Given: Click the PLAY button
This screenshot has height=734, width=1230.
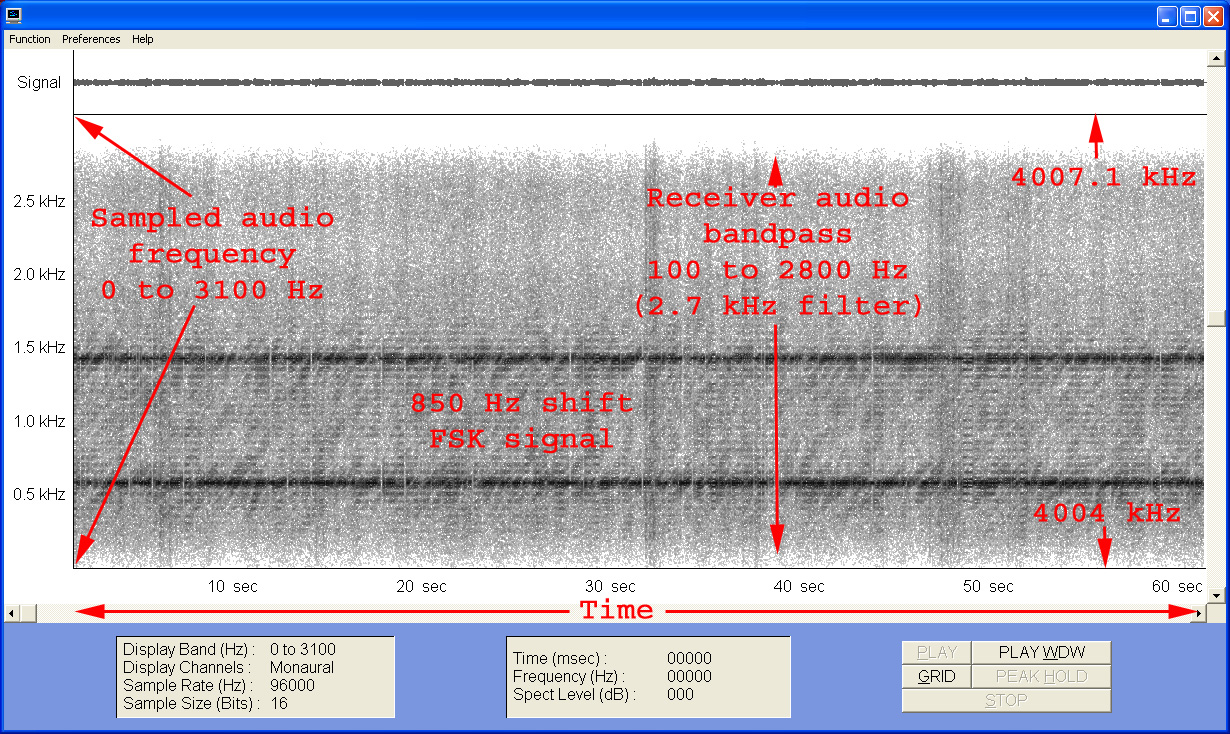Looking at the screenshot, I should point(937,653).
